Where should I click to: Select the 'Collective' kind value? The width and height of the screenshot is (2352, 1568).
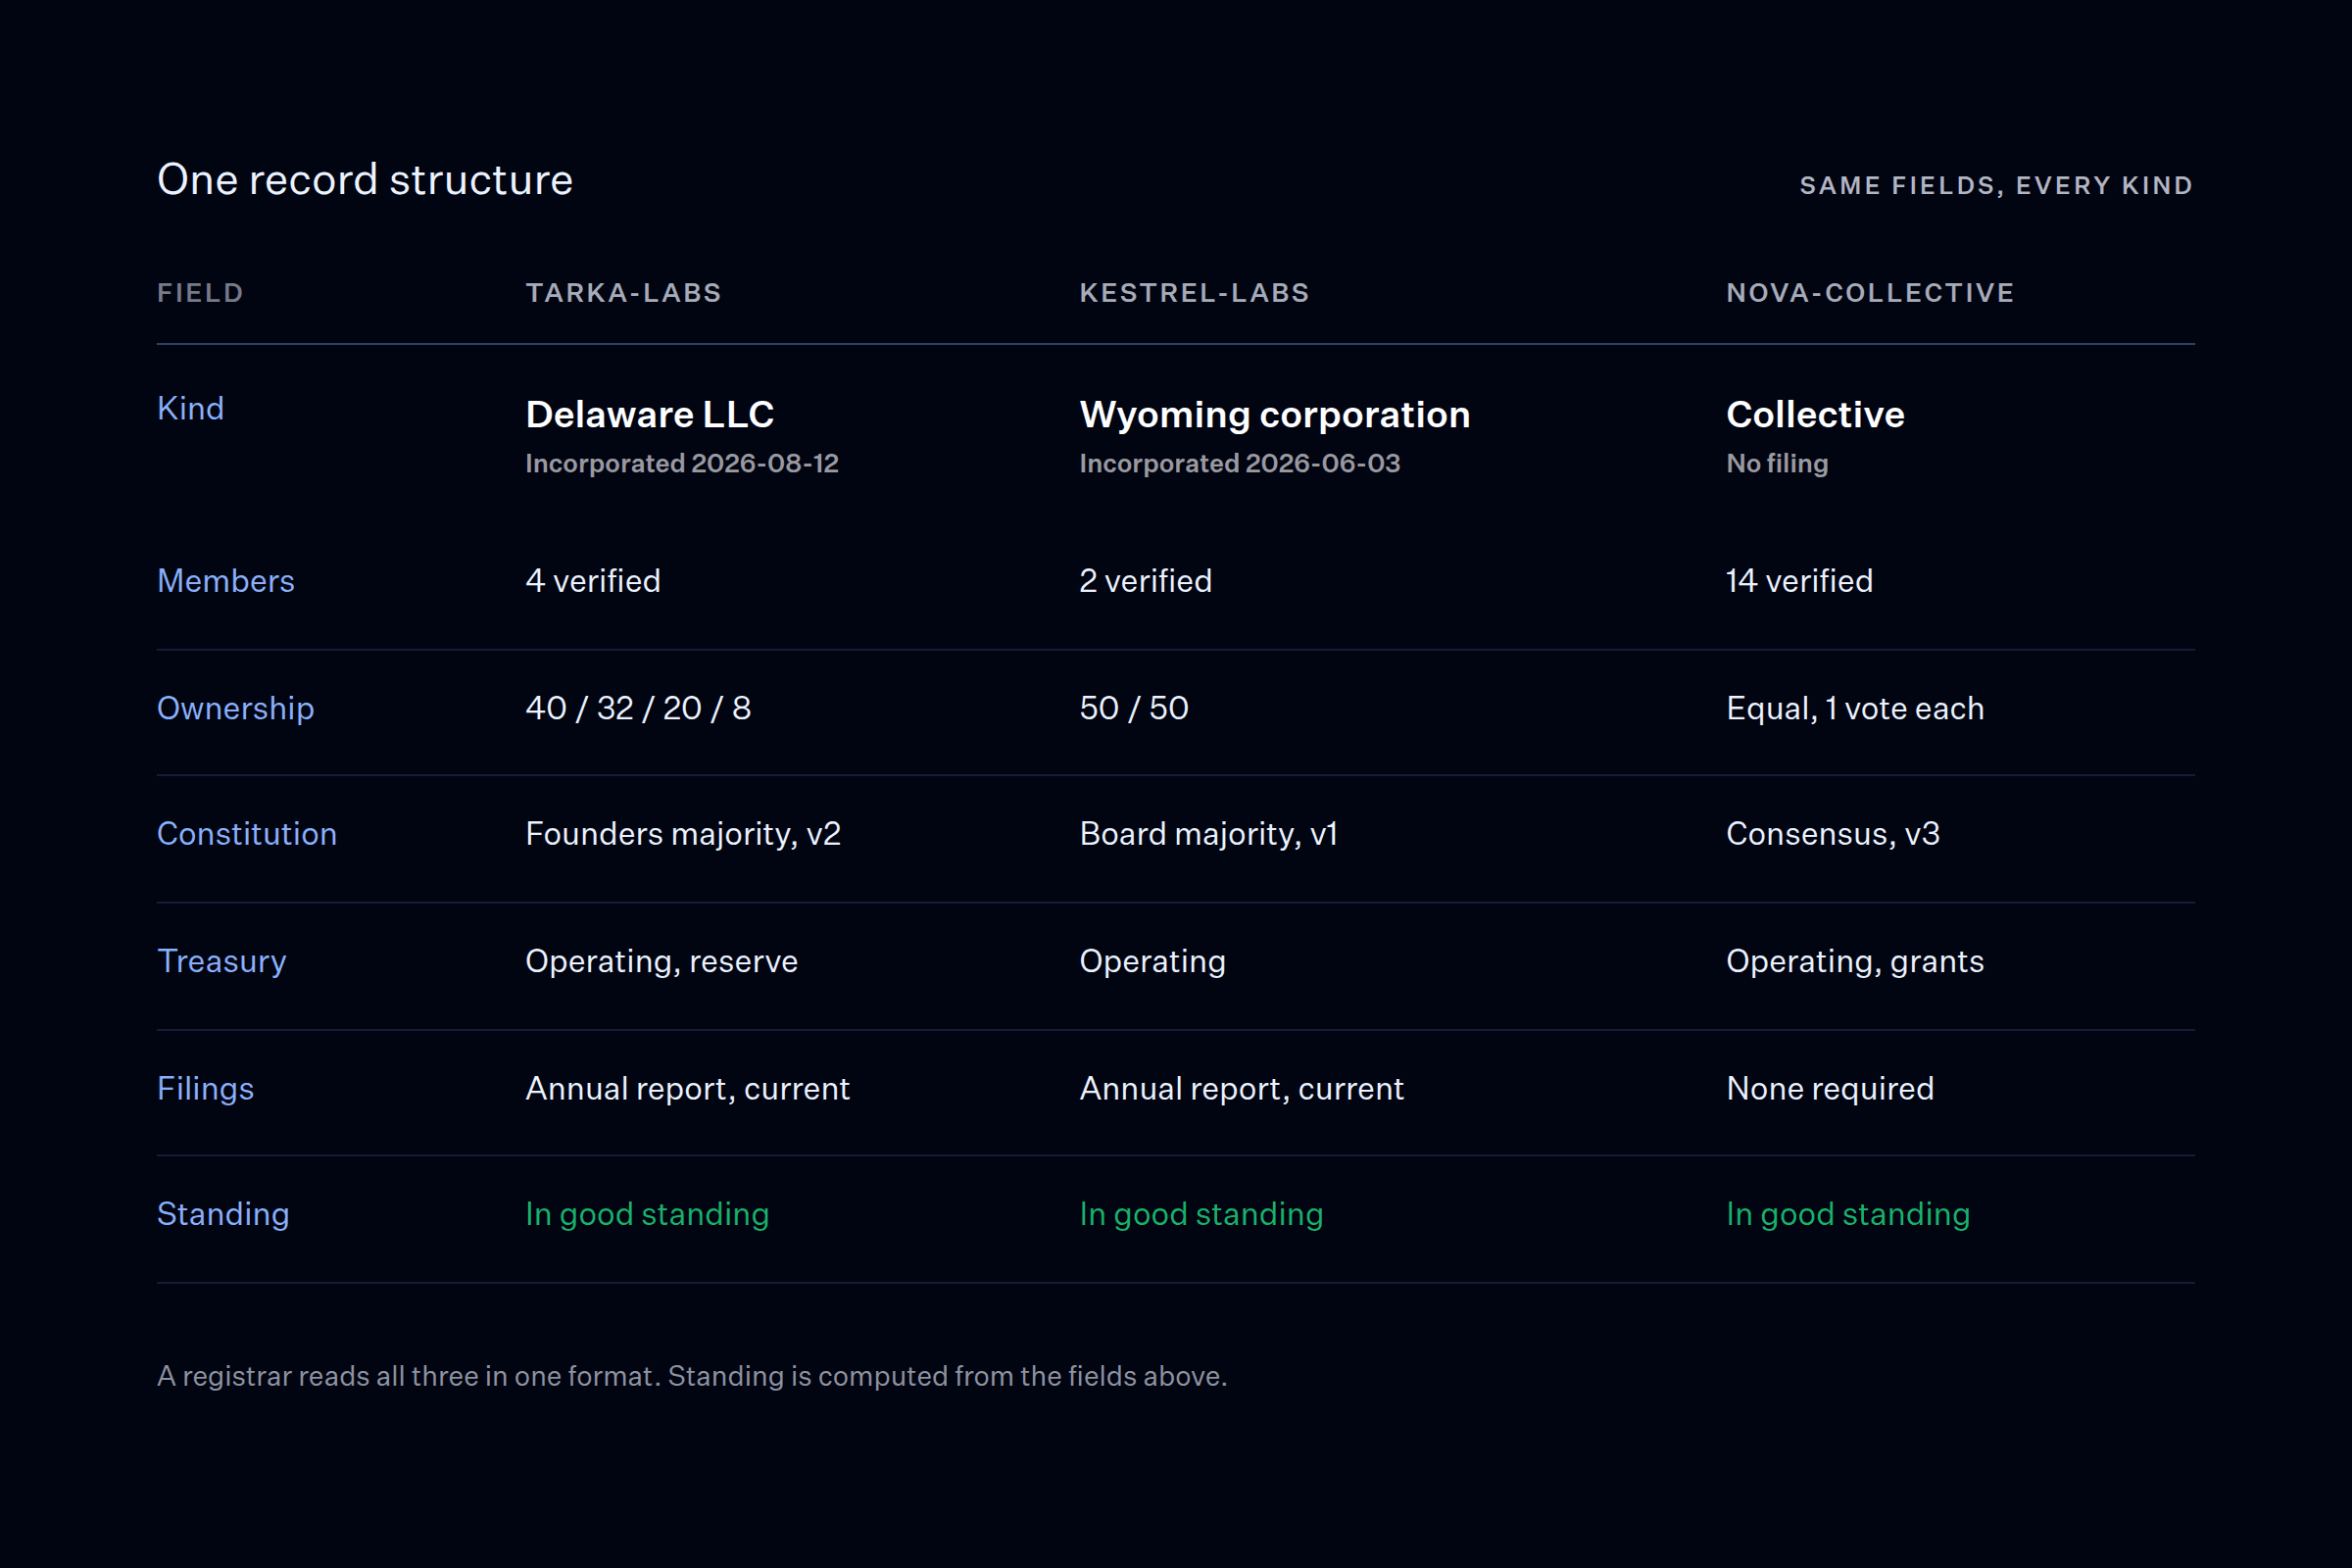[1815, 415]
